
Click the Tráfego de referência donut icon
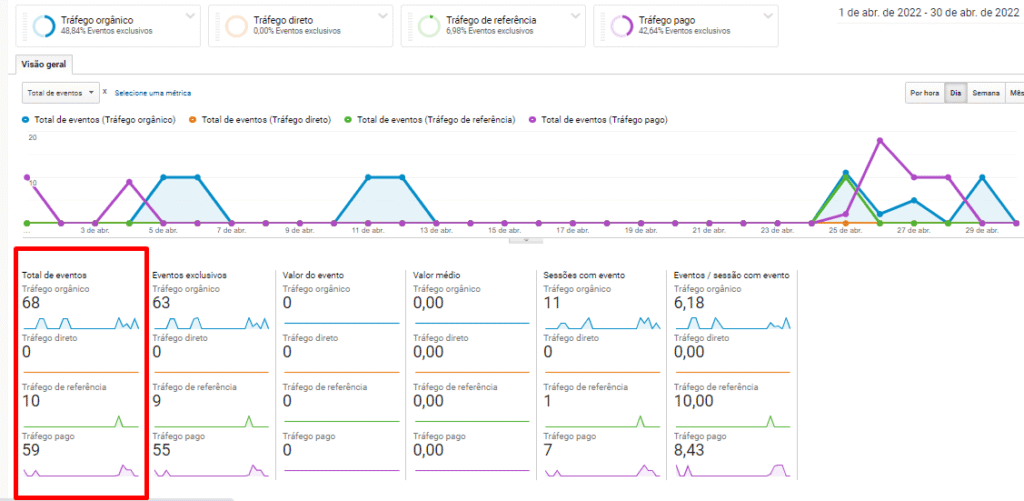pyautogui.click(x=429, y=26)
